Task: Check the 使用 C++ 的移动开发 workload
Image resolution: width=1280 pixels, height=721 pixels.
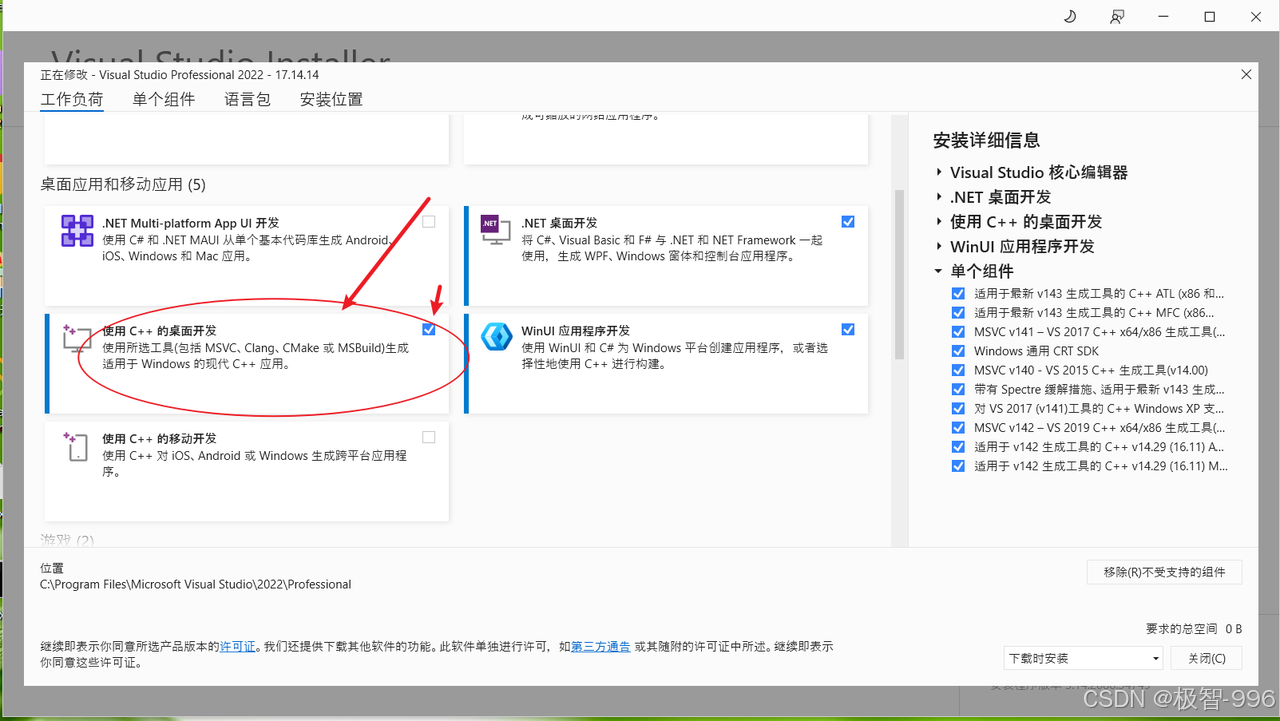Action: [429, 438]
